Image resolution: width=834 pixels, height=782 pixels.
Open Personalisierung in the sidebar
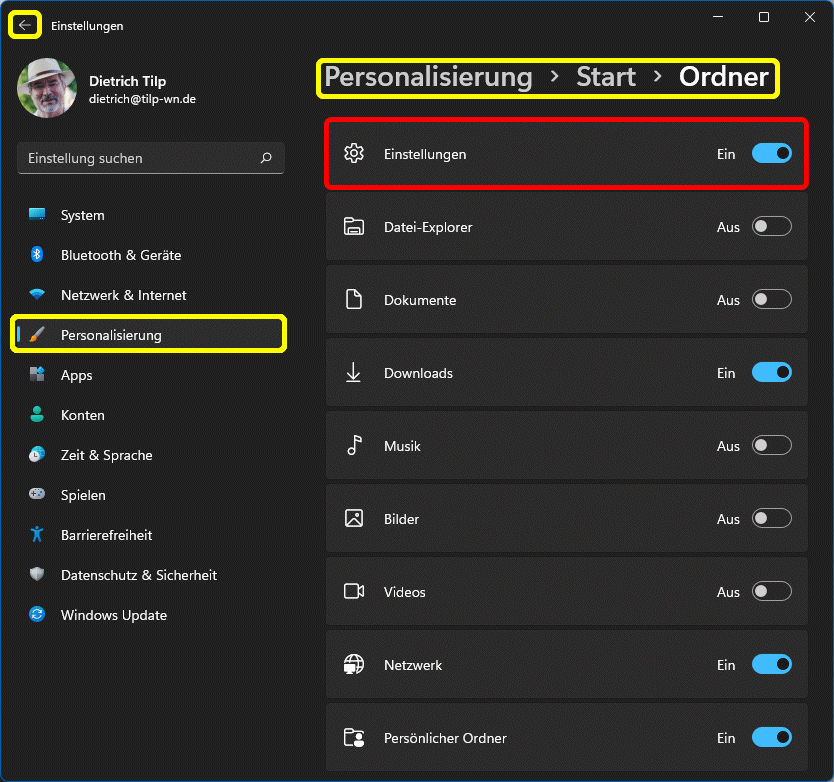tap(111, 335)
